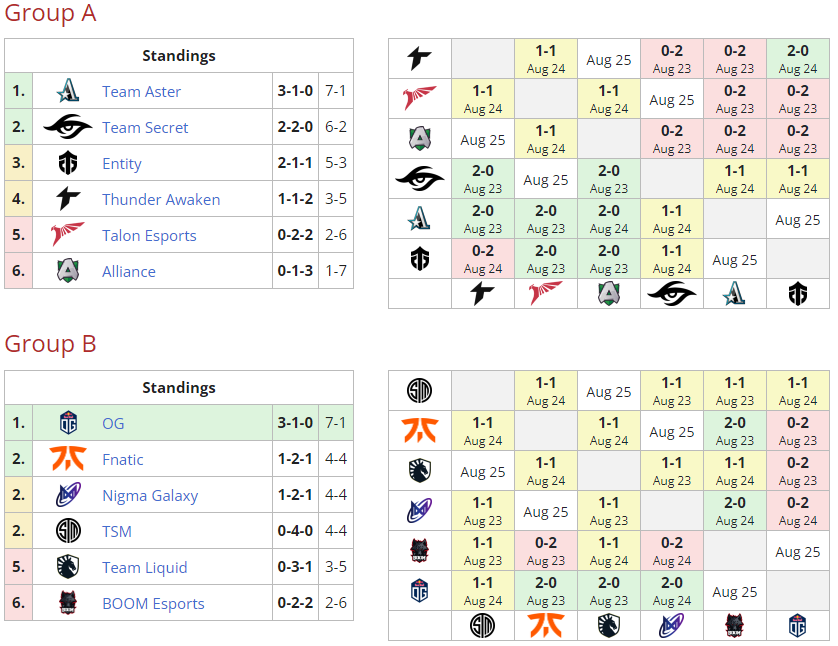
Task: Go to the Talon Esports page link
Action: click(x=149, y=235)
